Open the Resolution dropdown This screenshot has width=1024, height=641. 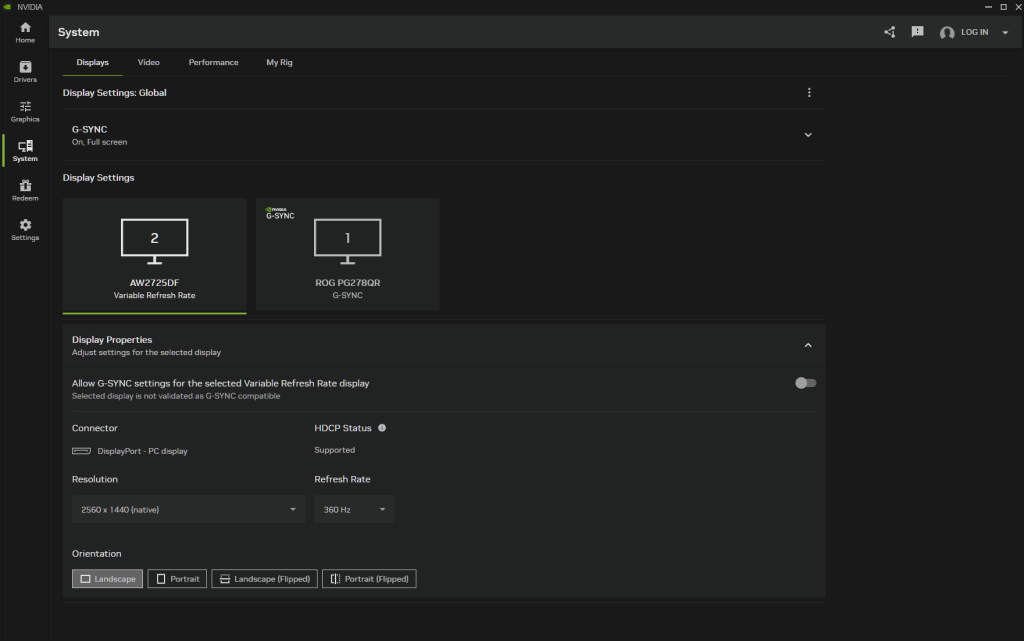(x=188, y=509)
